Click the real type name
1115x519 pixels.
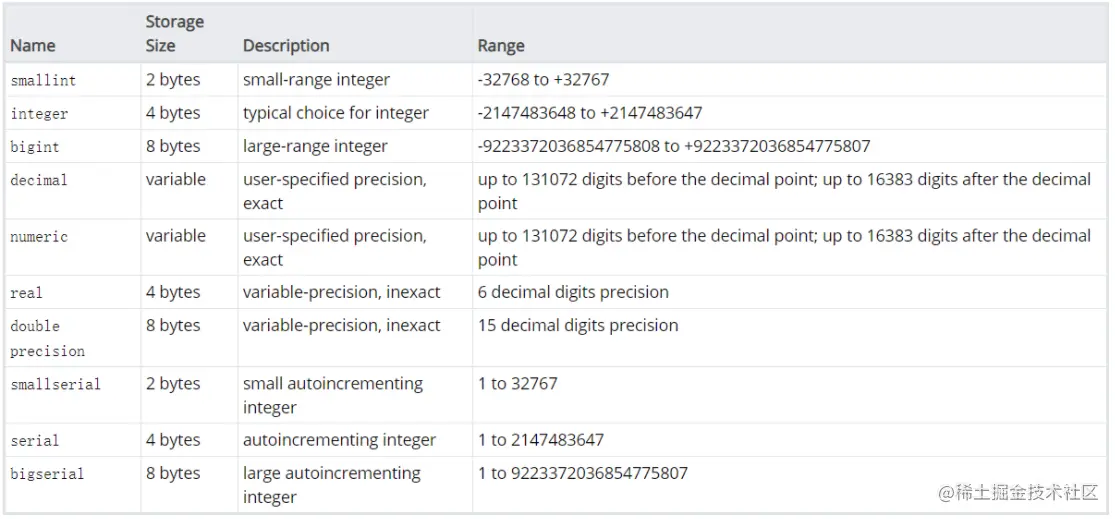[x=27, y=293]
